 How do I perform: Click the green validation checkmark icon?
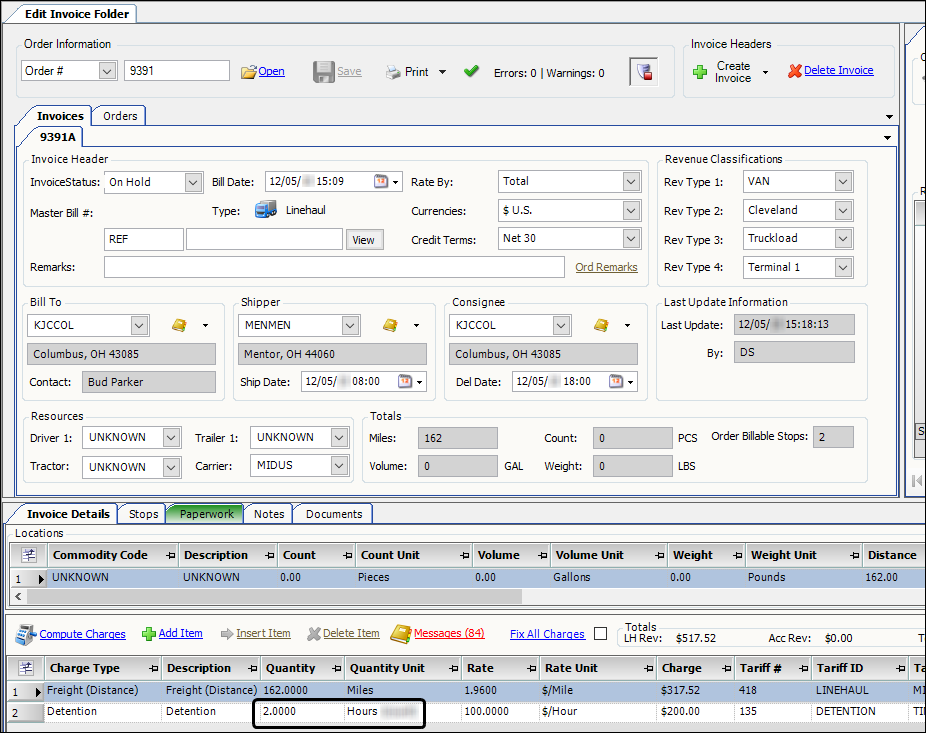[x=472, y=72]
